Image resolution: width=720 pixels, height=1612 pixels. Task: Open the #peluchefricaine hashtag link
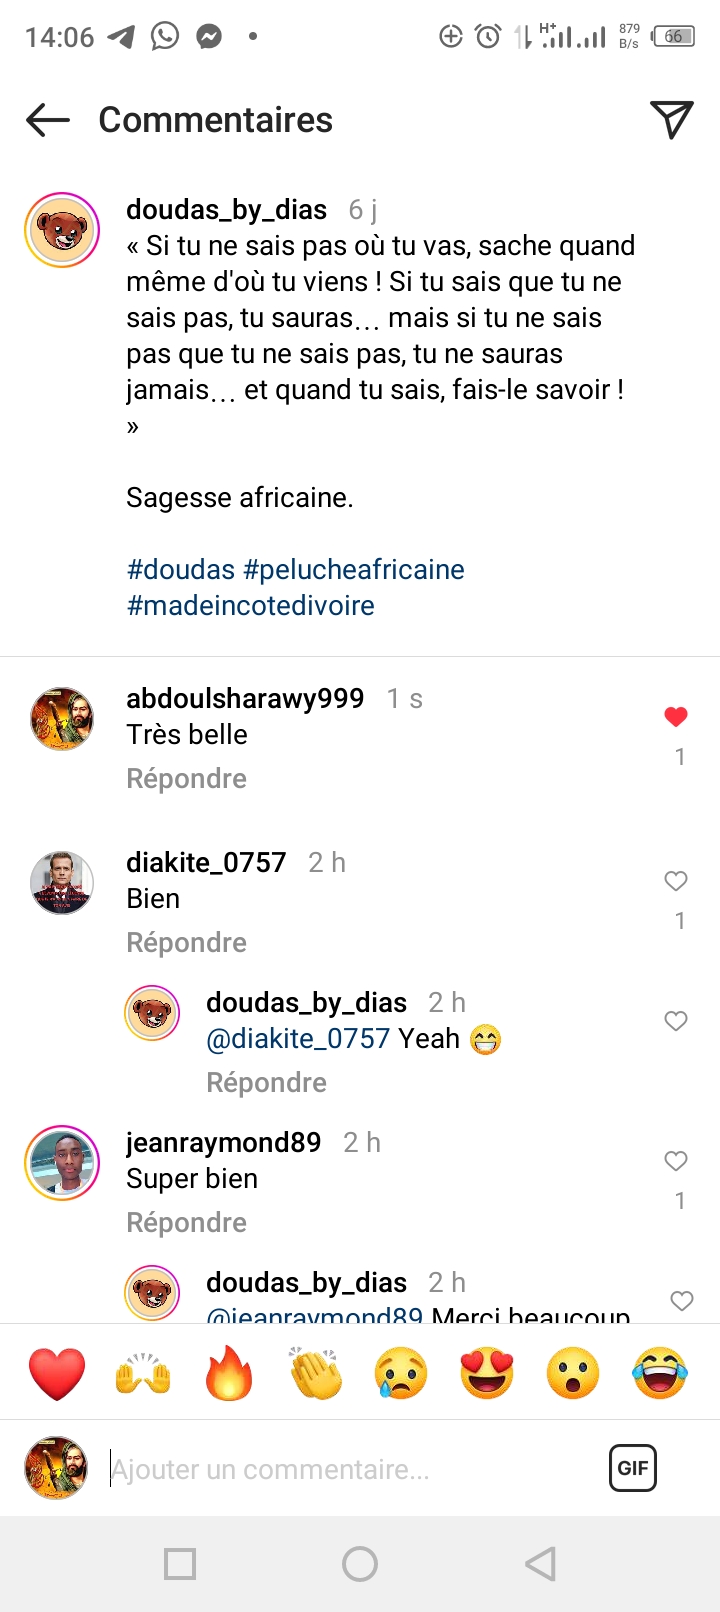tap(354, 570)
